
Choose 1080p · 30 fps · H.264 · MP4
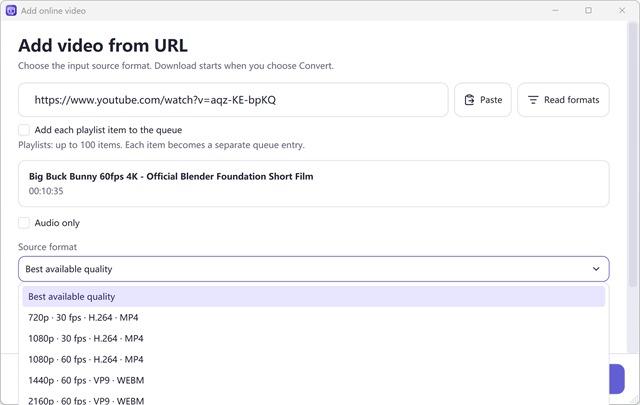point(313,338)
